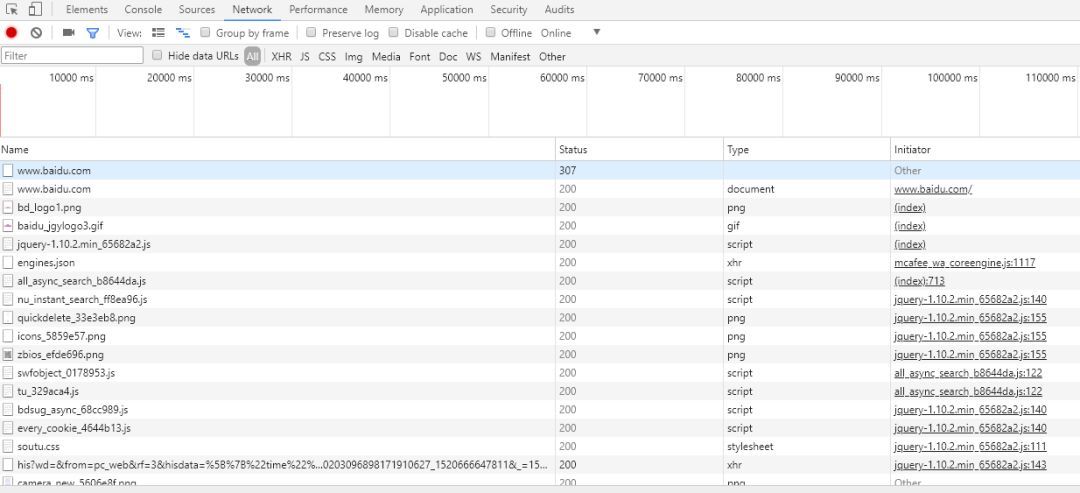Open the Elements tab
The height and width of the screenshot is (493, 1080).
[x=87, y=10]
